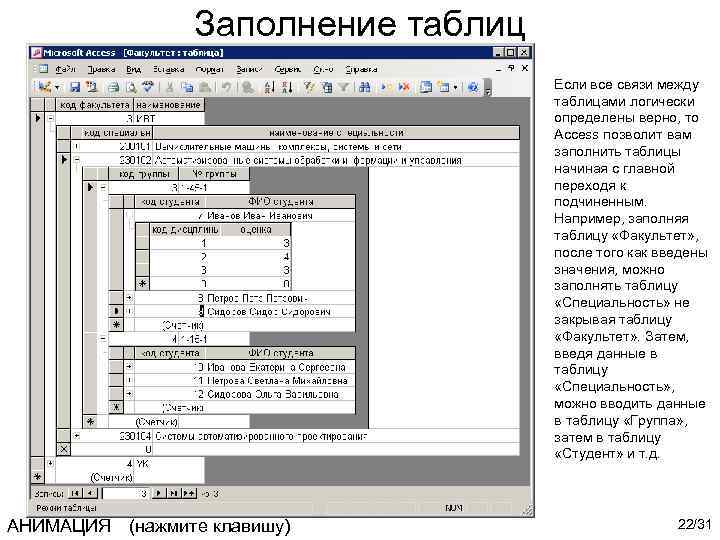Viewport: 720px width, 540px height.
Task: Click the Save toolbar icon
Action: tap(75, 87)
